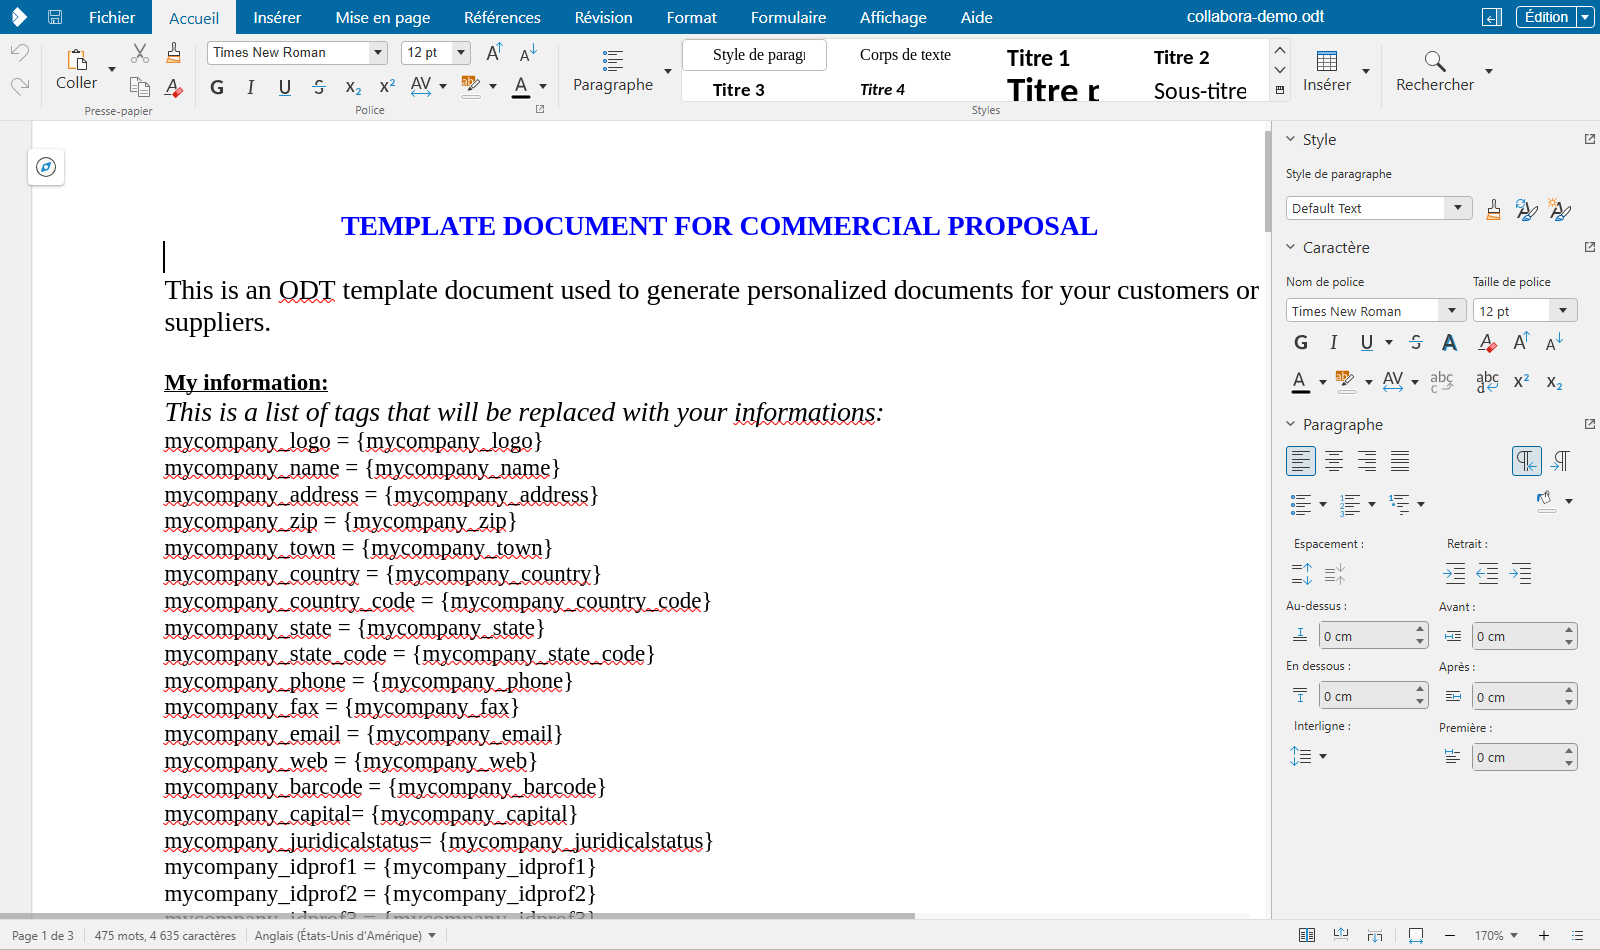
Task: Decrease indent in sidebar
Action: (x=1488, y=574)
